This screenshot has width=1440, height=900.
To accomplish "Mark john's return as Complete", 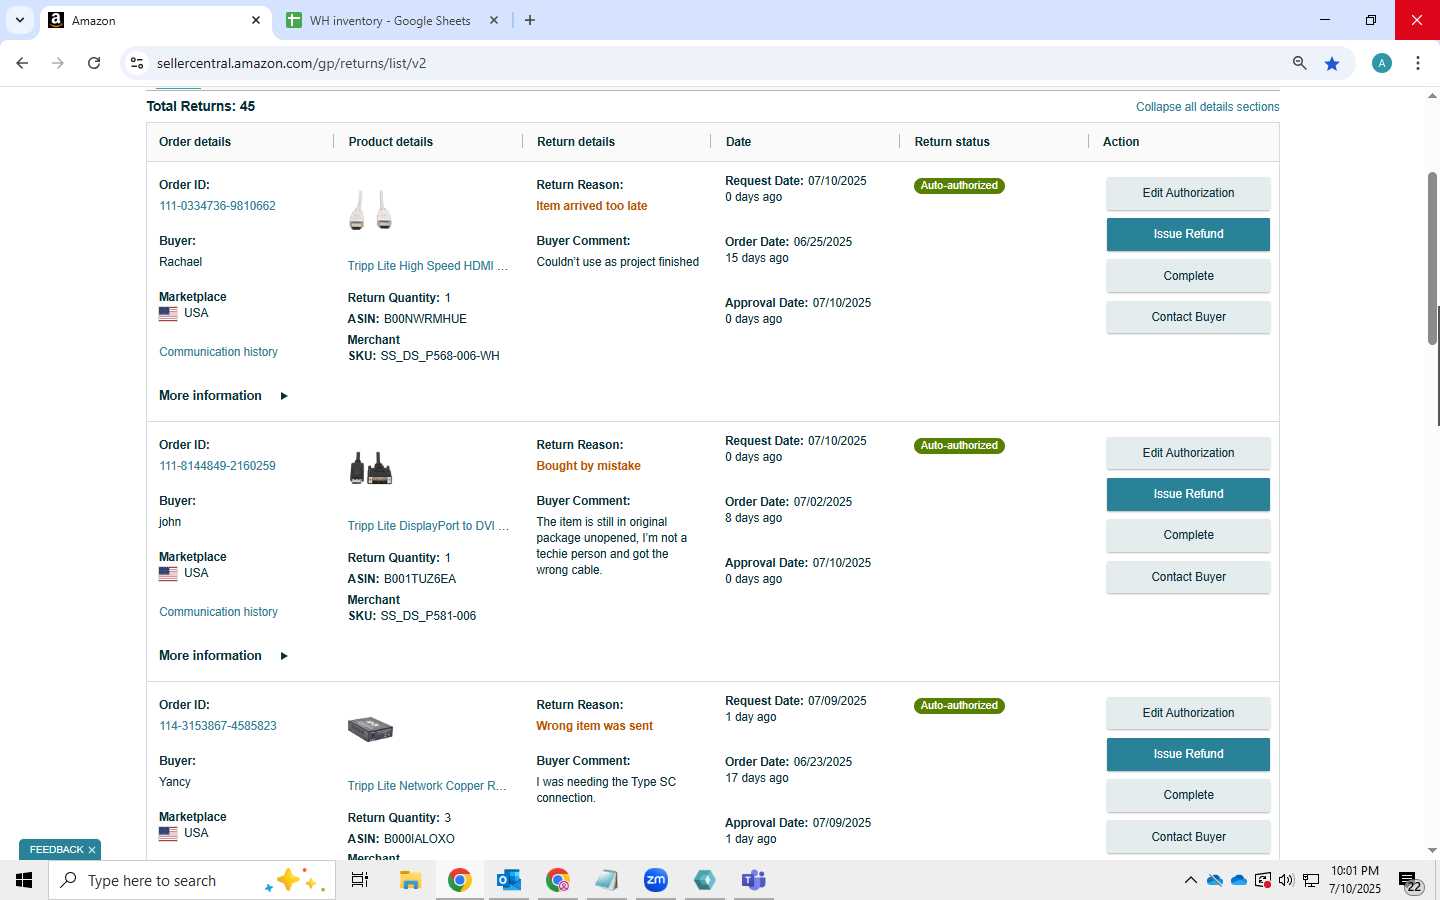I will [1188, 535].
